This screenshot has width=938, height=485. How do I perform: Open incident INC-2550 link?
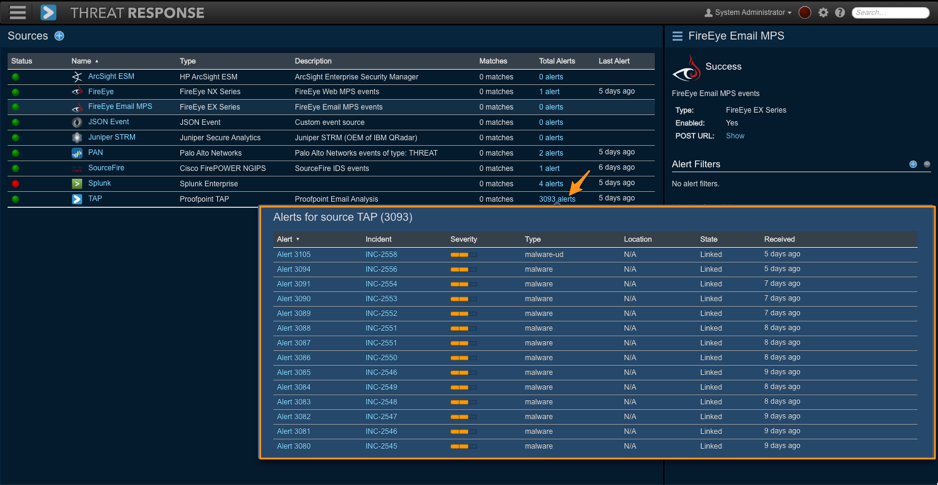[x=382, y=358]
